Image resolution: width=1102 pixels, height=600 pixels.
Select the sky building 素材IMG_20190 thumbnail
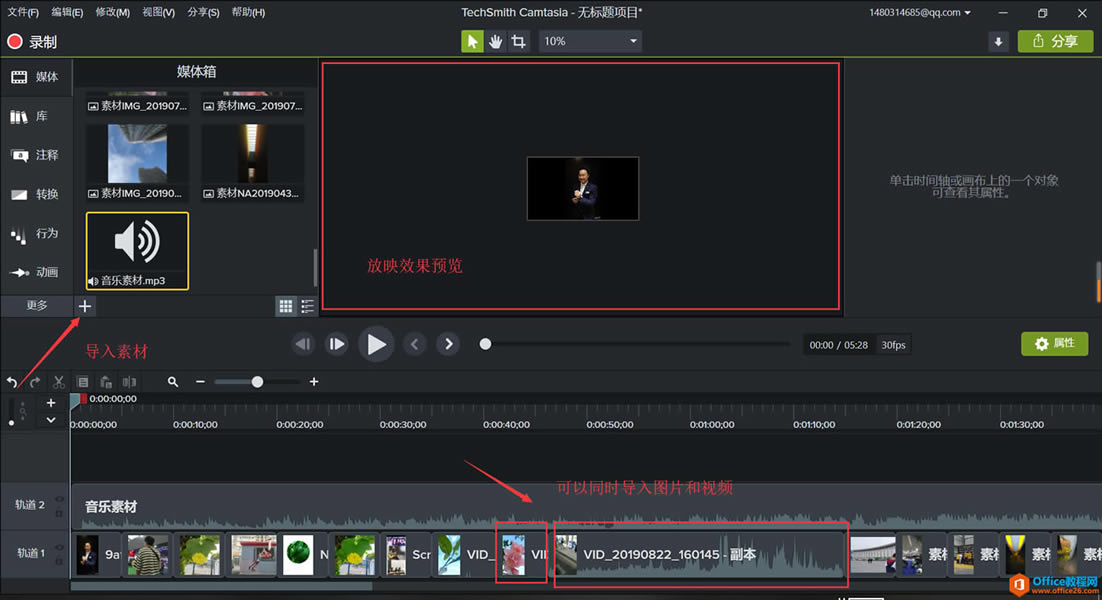click(x=137, y=162)
